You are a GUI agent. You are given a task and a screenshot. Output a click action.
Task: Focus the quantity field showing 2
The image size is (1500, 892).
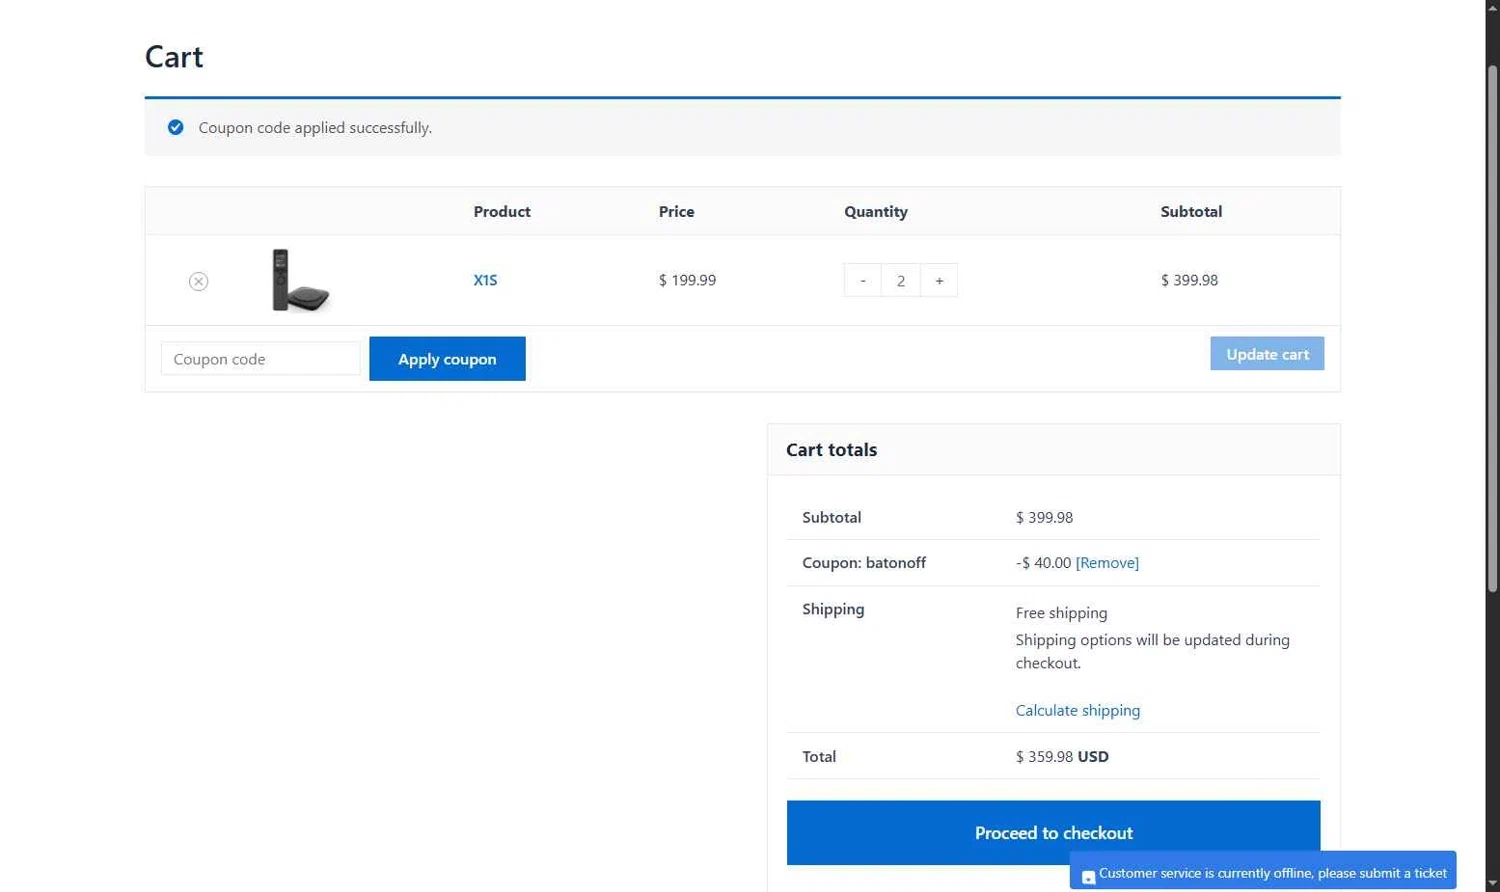pyautogui.click(x=901, y=280)
